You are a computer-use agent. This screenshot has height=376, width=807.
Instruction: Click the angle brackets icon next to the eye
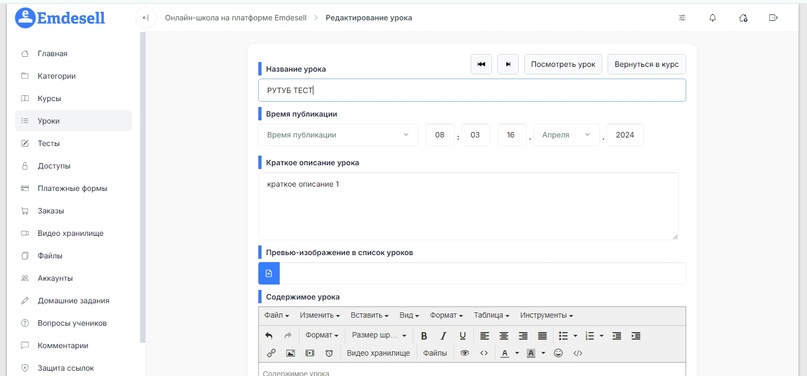pos(483,353)
